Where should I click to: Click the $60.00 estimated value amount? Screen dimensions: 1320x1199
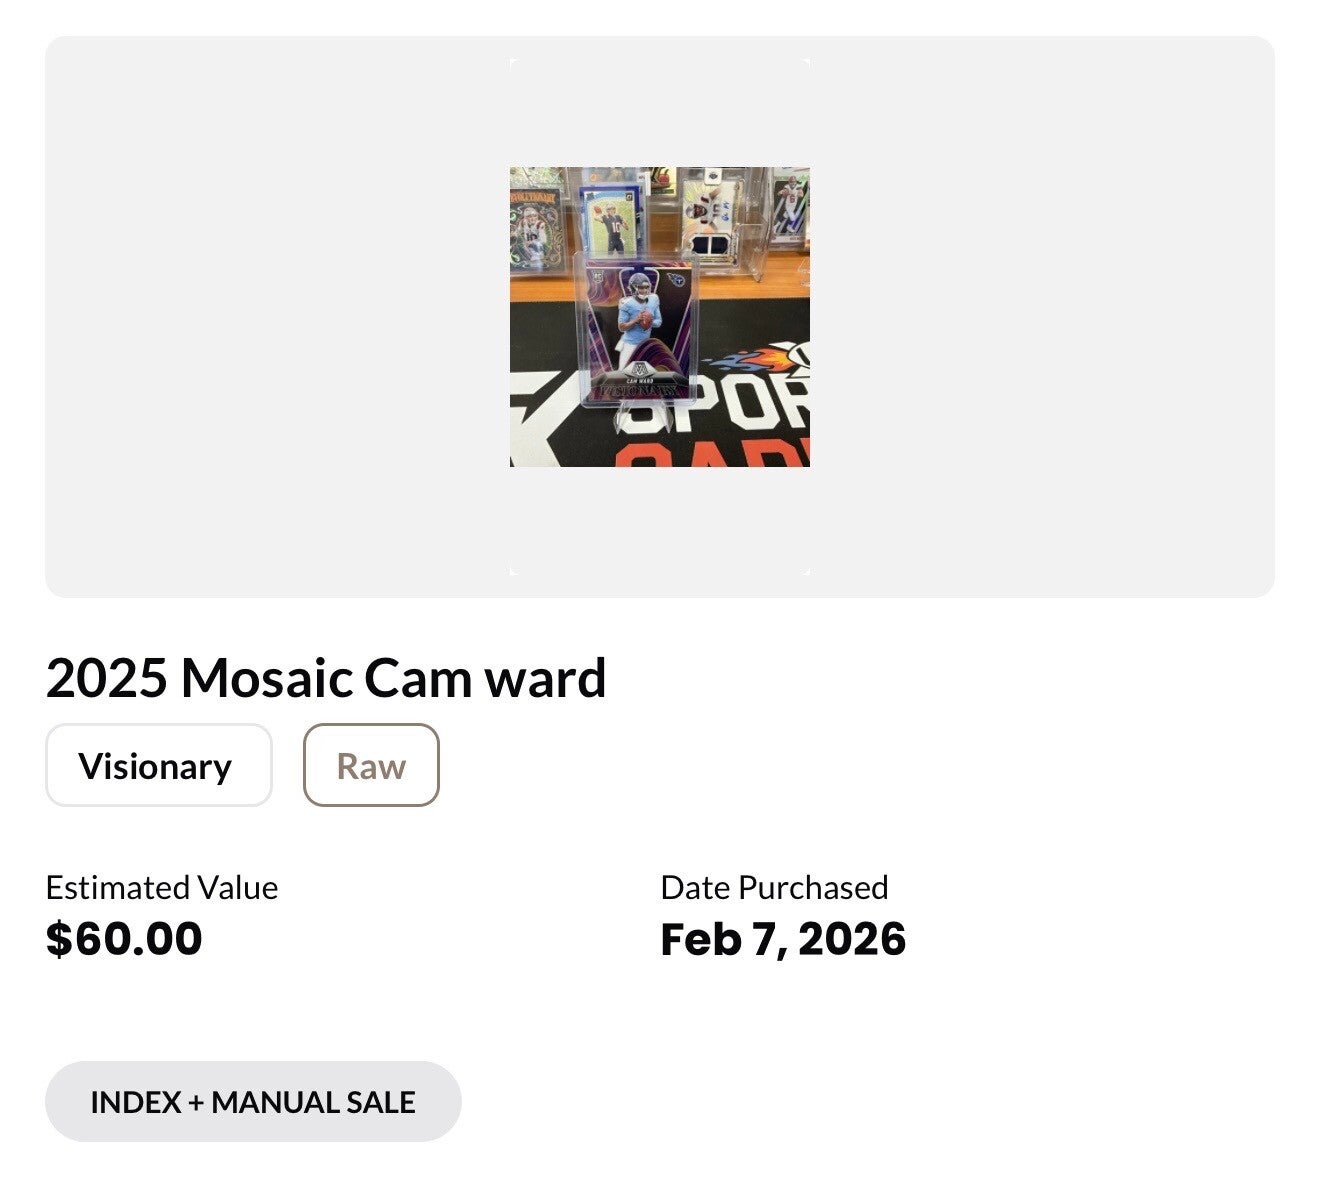124,939
